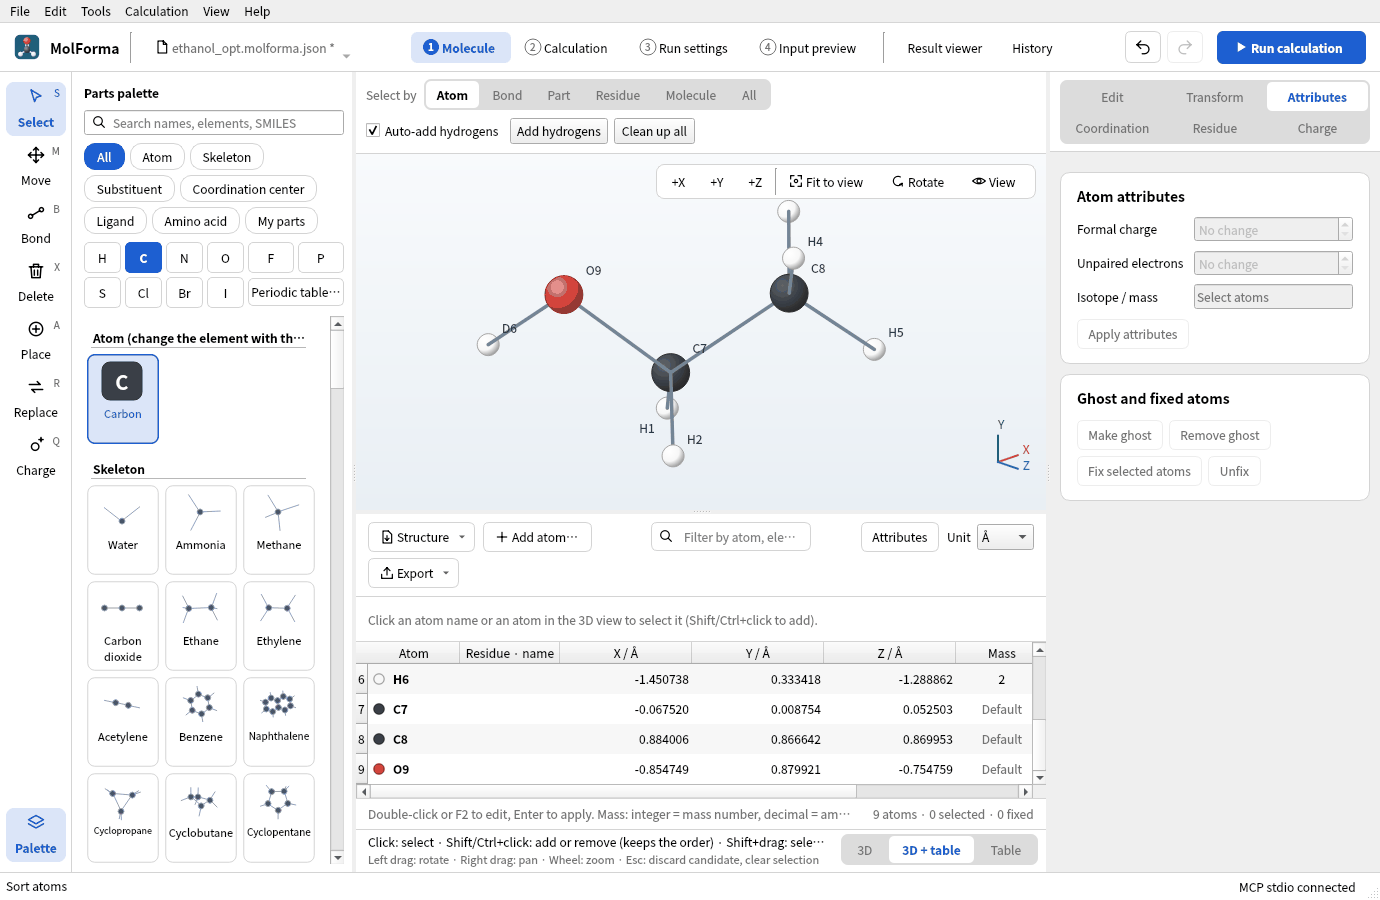Image resolution: width=1380 pixels, height=900 pixels.
Task: Set selection mode to Bond
Action: point(507,95)
